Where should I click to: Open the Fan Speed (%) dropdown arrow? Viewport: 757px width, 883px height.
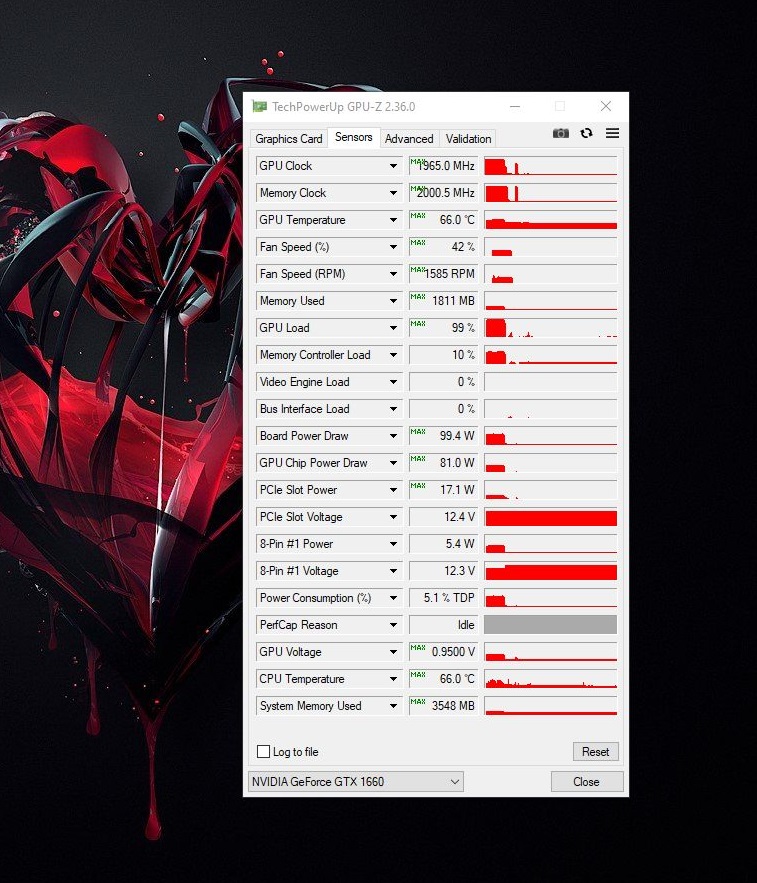click(393, 247)
